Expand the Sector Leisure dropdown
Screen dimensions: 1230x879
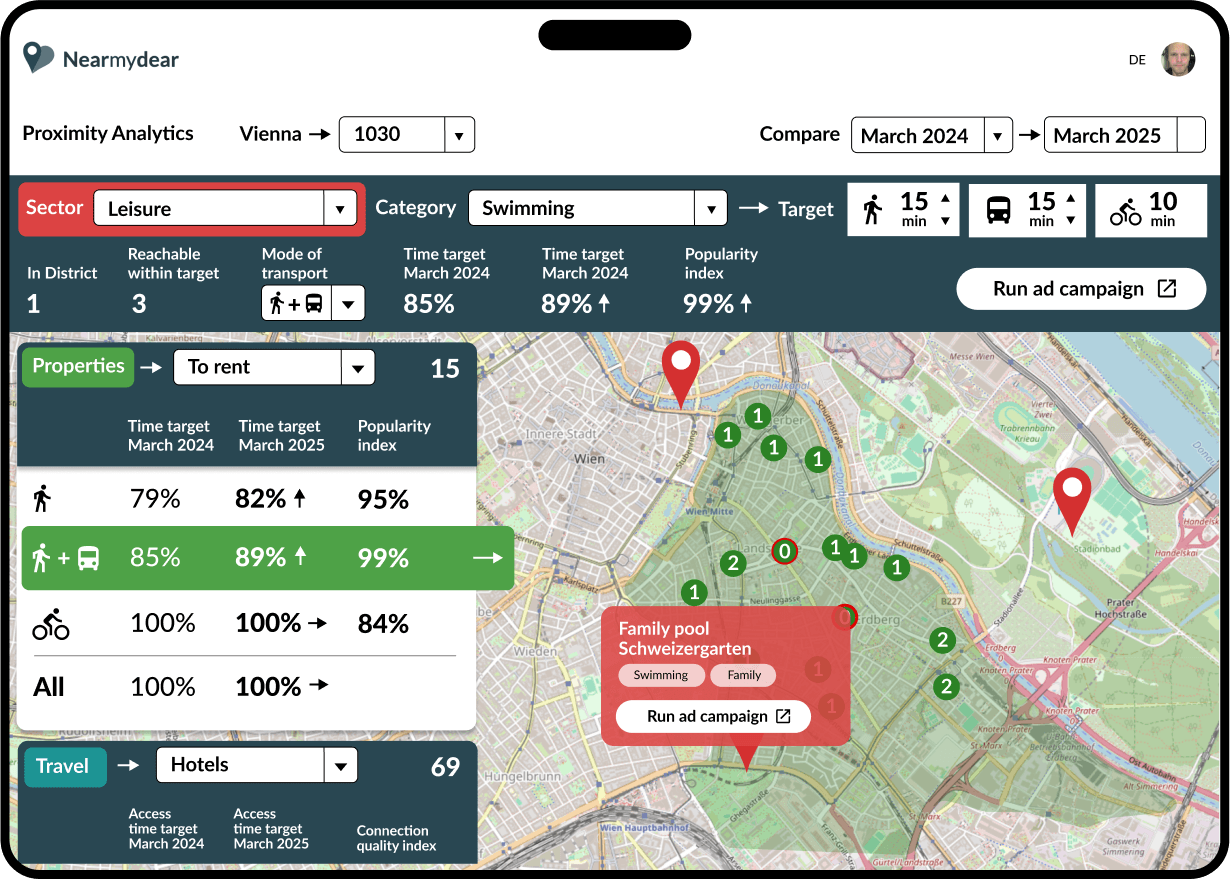click(x=340, y=209)
